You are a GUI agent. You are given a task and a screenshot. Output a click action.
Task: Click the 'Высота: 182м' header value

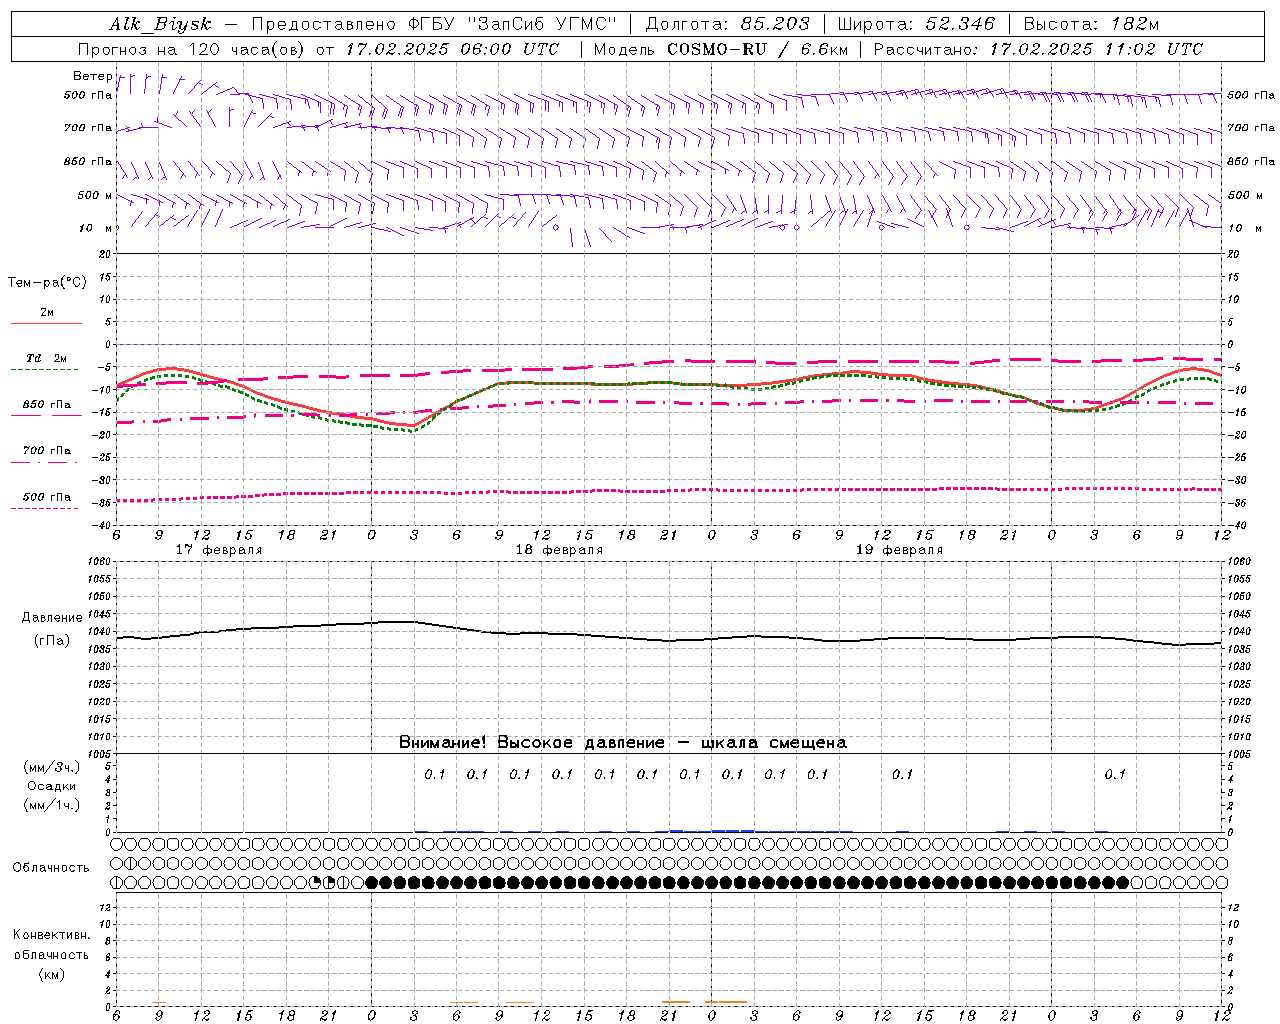point(1091,24)
